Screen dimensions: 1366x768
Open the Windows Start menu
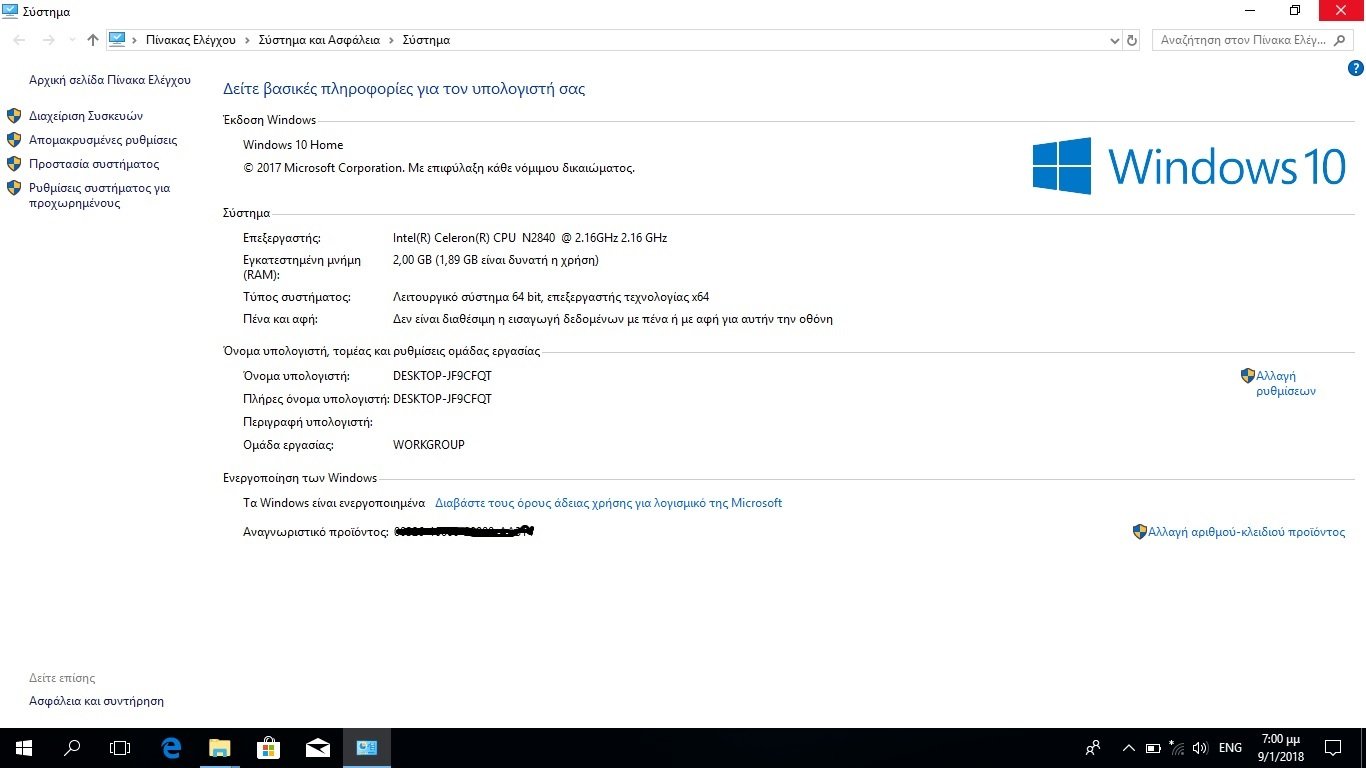tap(23, 747)
